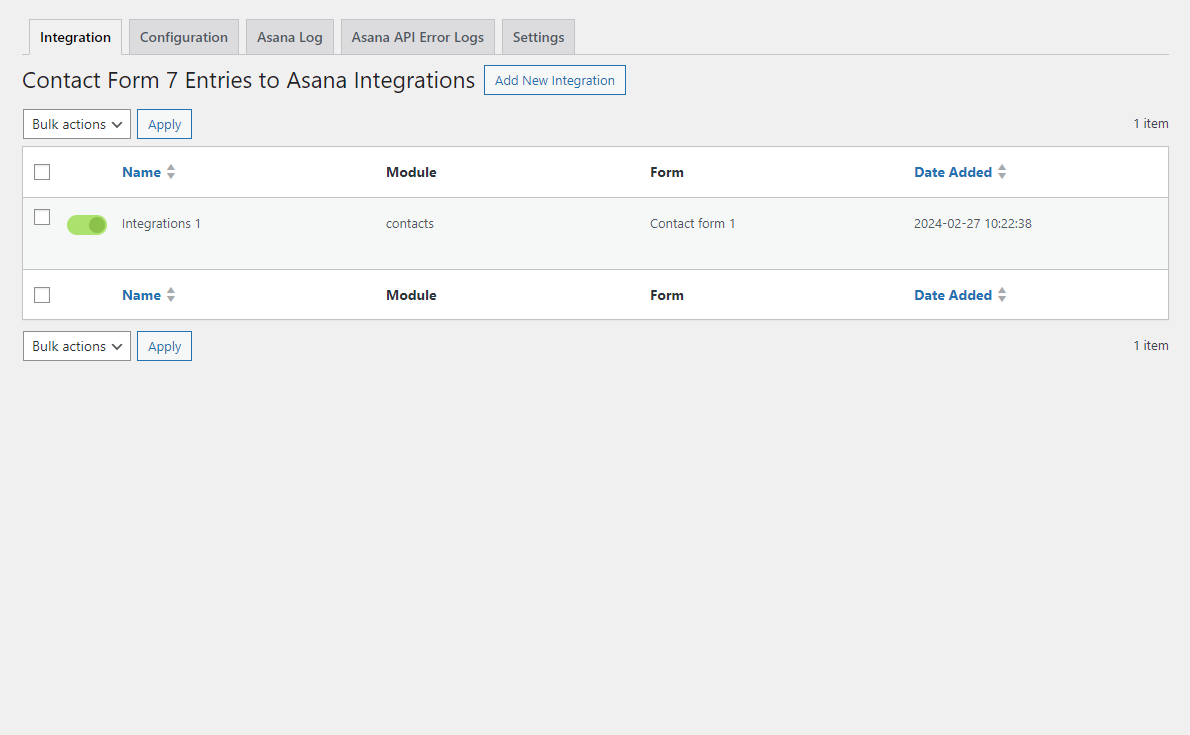Click the date 2024-02-27 10:22:38
Screen dimensions: 1190x735
coord(972,223)
